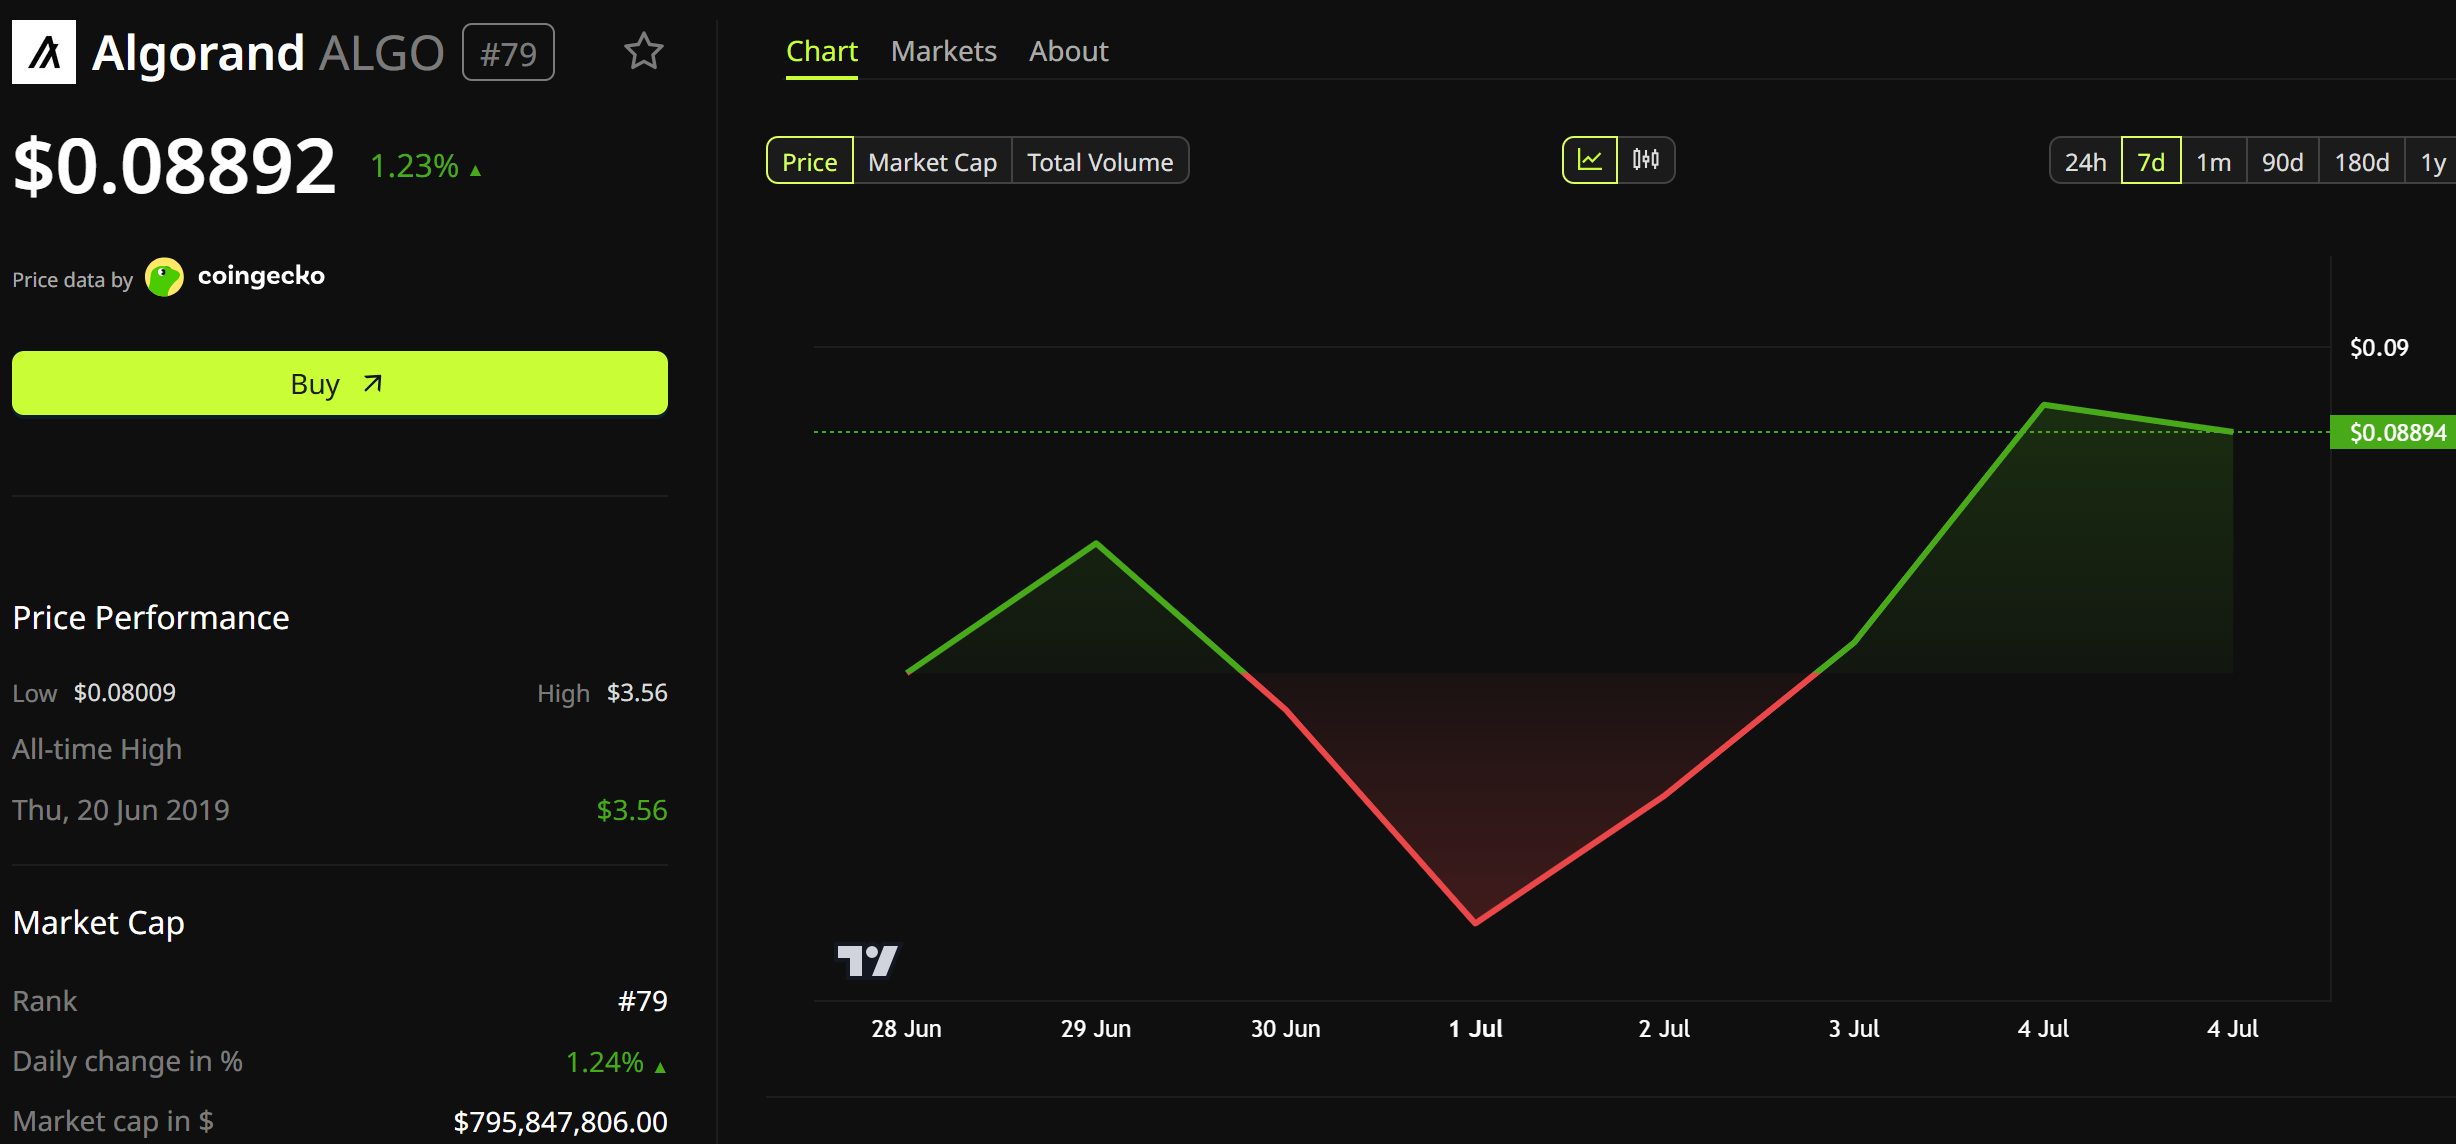
Task: Add Algorand to favorites with the star icon
Action: (x=643, y=52)
